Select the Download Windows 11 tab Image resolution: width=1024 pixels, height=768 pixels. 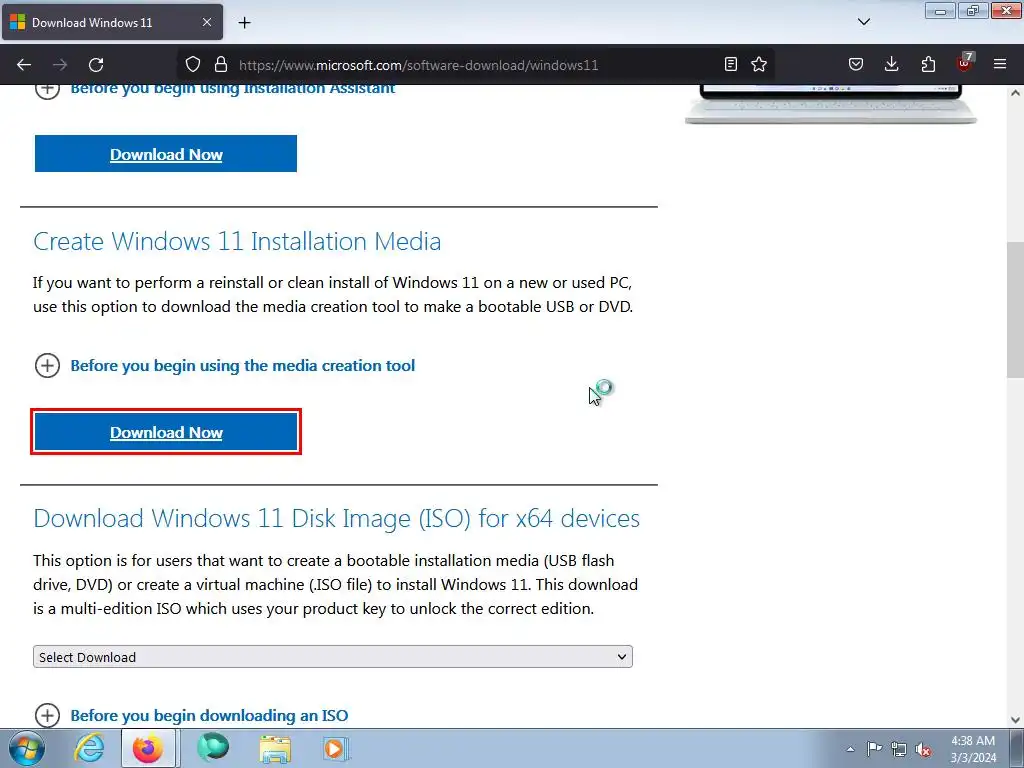point(112,22)
